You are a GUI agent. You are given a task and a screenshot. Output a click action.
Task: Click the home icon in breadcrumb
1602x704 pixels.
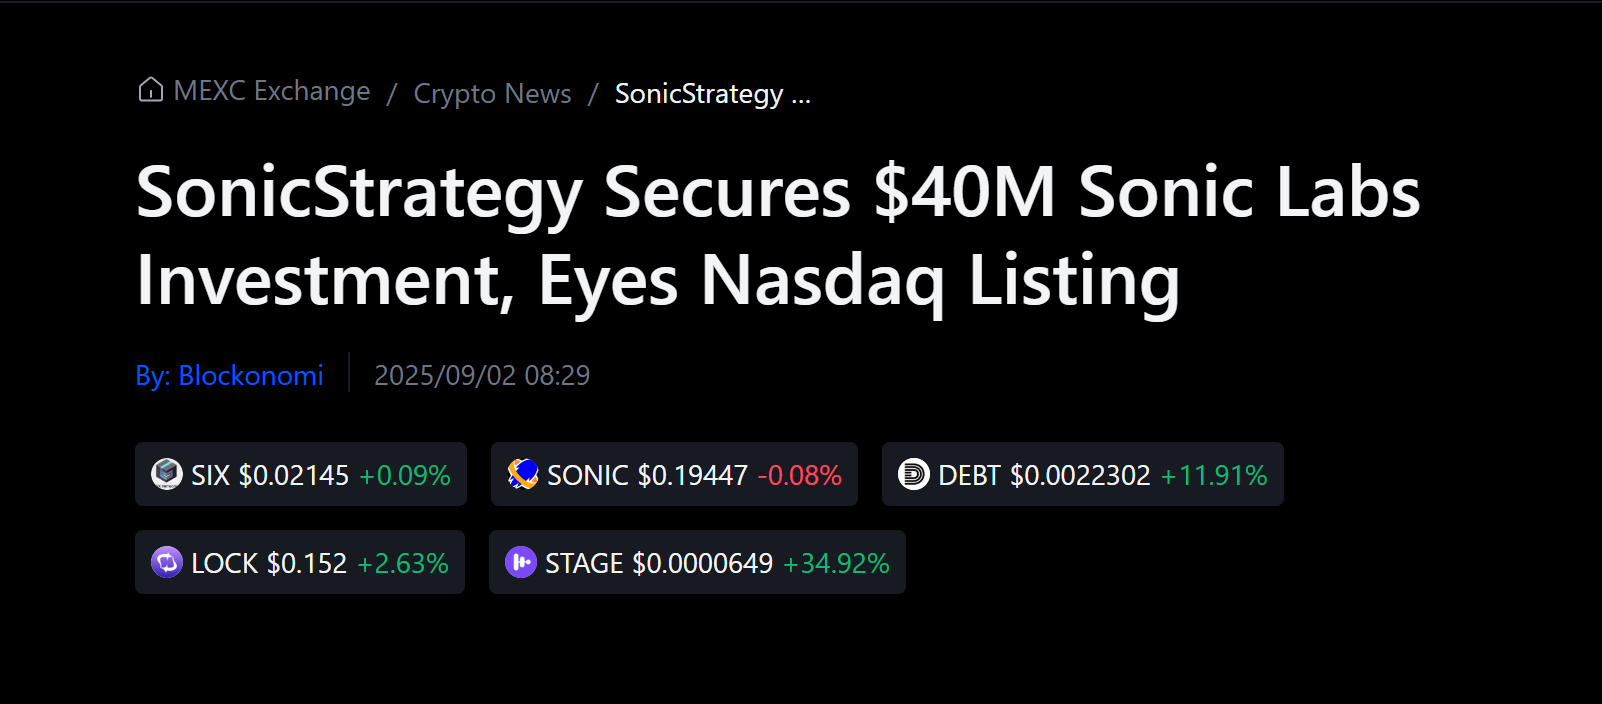151,90
